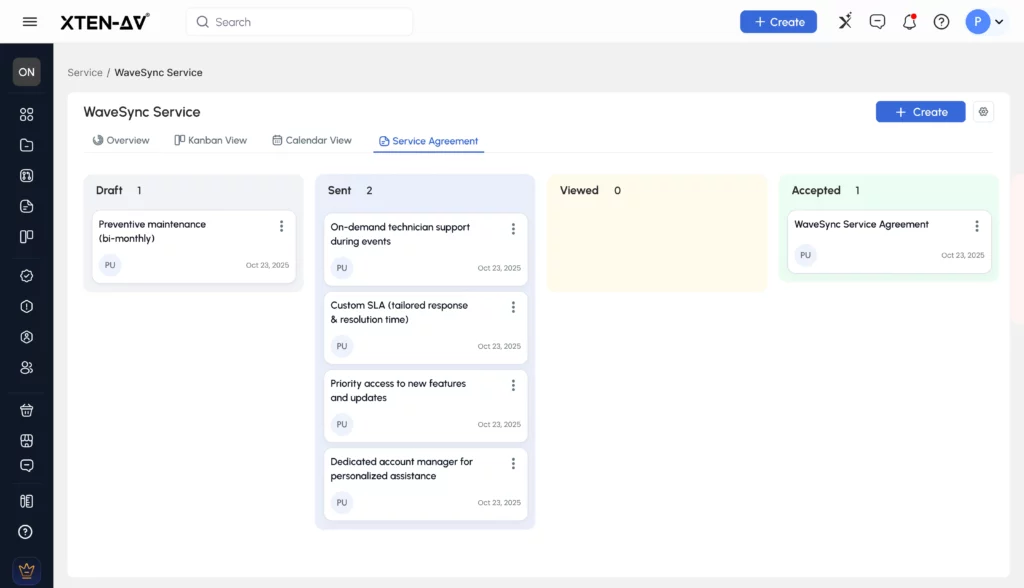Click PU avatar on Preventive maintenance card

click(x=110, y=265)
